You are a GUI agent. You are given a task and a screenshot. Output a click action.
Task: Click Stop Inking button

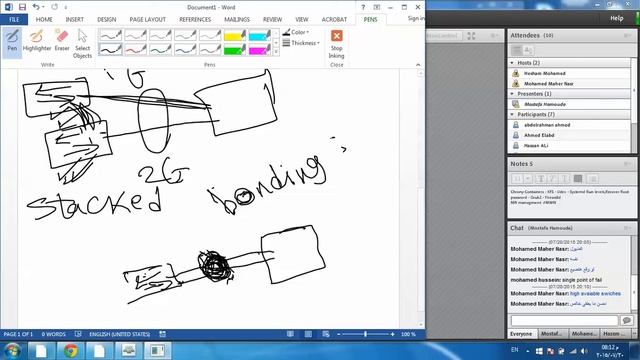336,44
